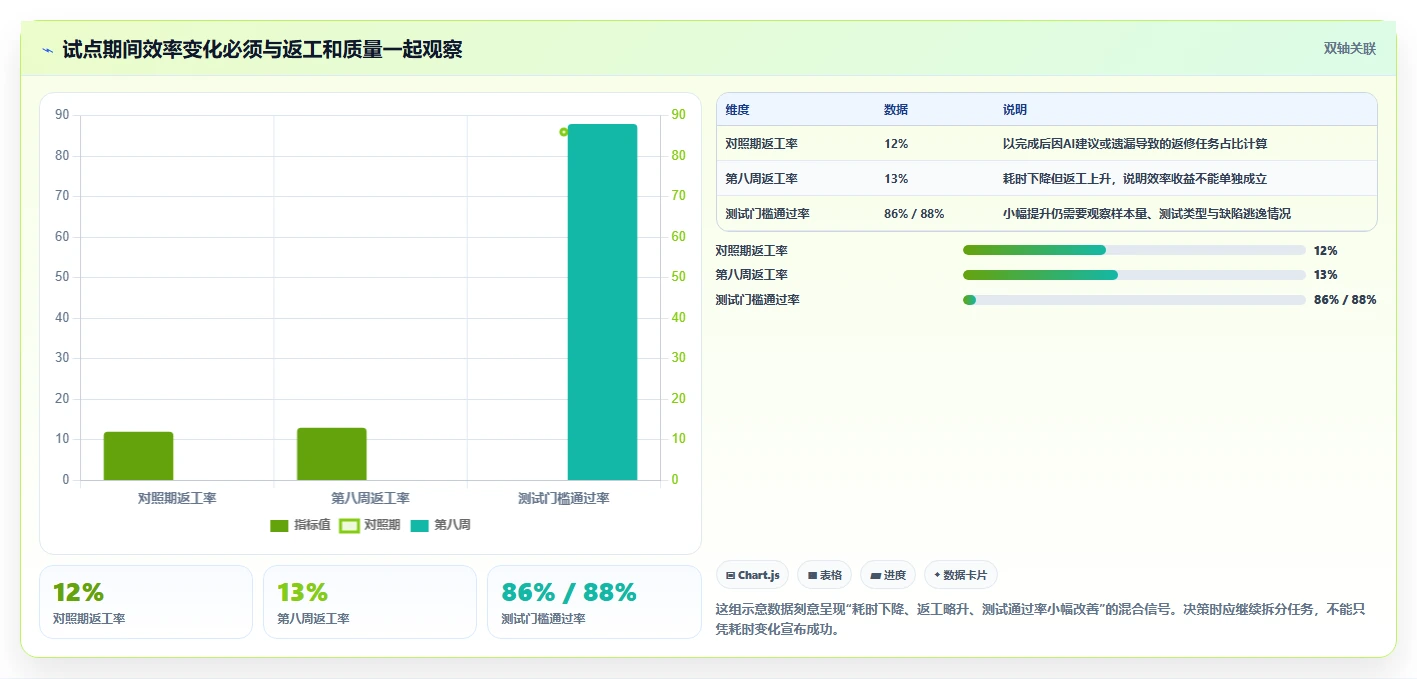Open the 86% / 88% 测试门槛通过率 data card

point(594,602)
